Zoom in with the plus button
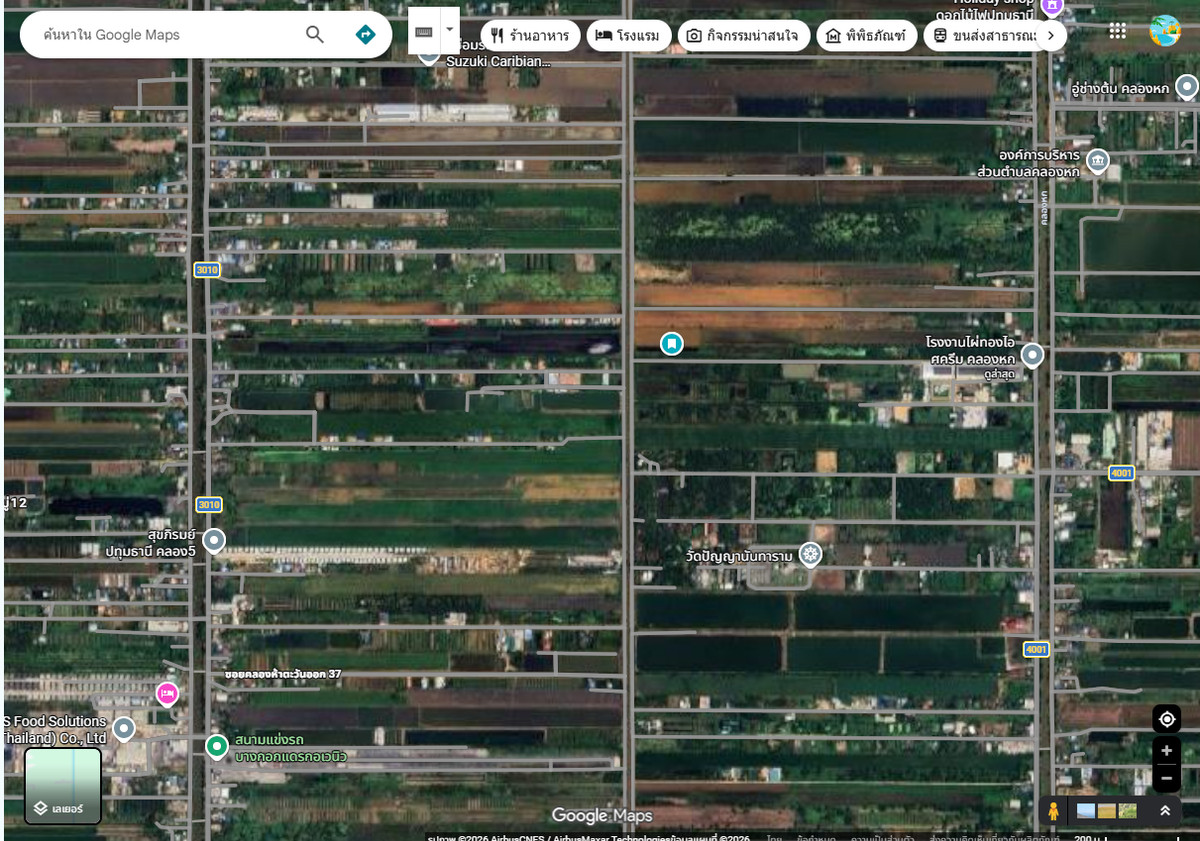 pos(1166,750)
